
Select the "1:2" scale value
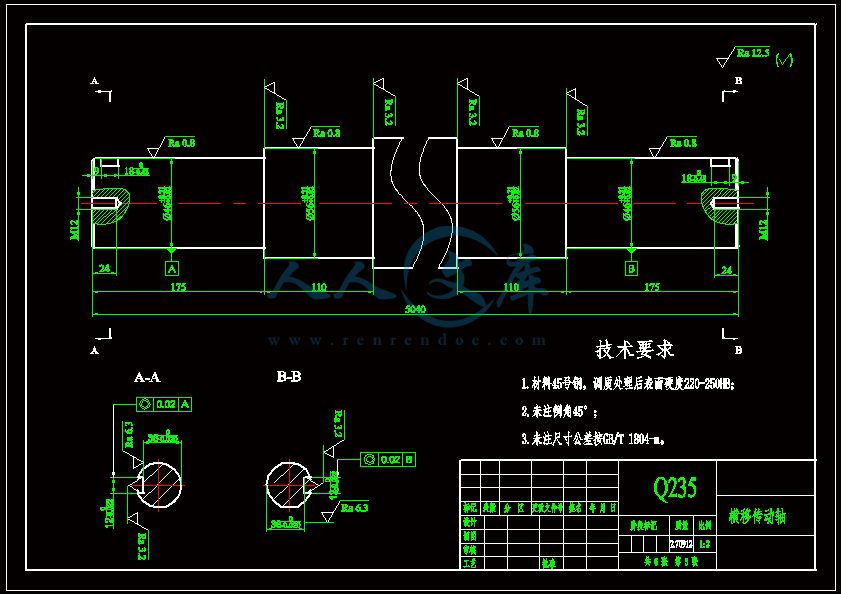(705, 544)
